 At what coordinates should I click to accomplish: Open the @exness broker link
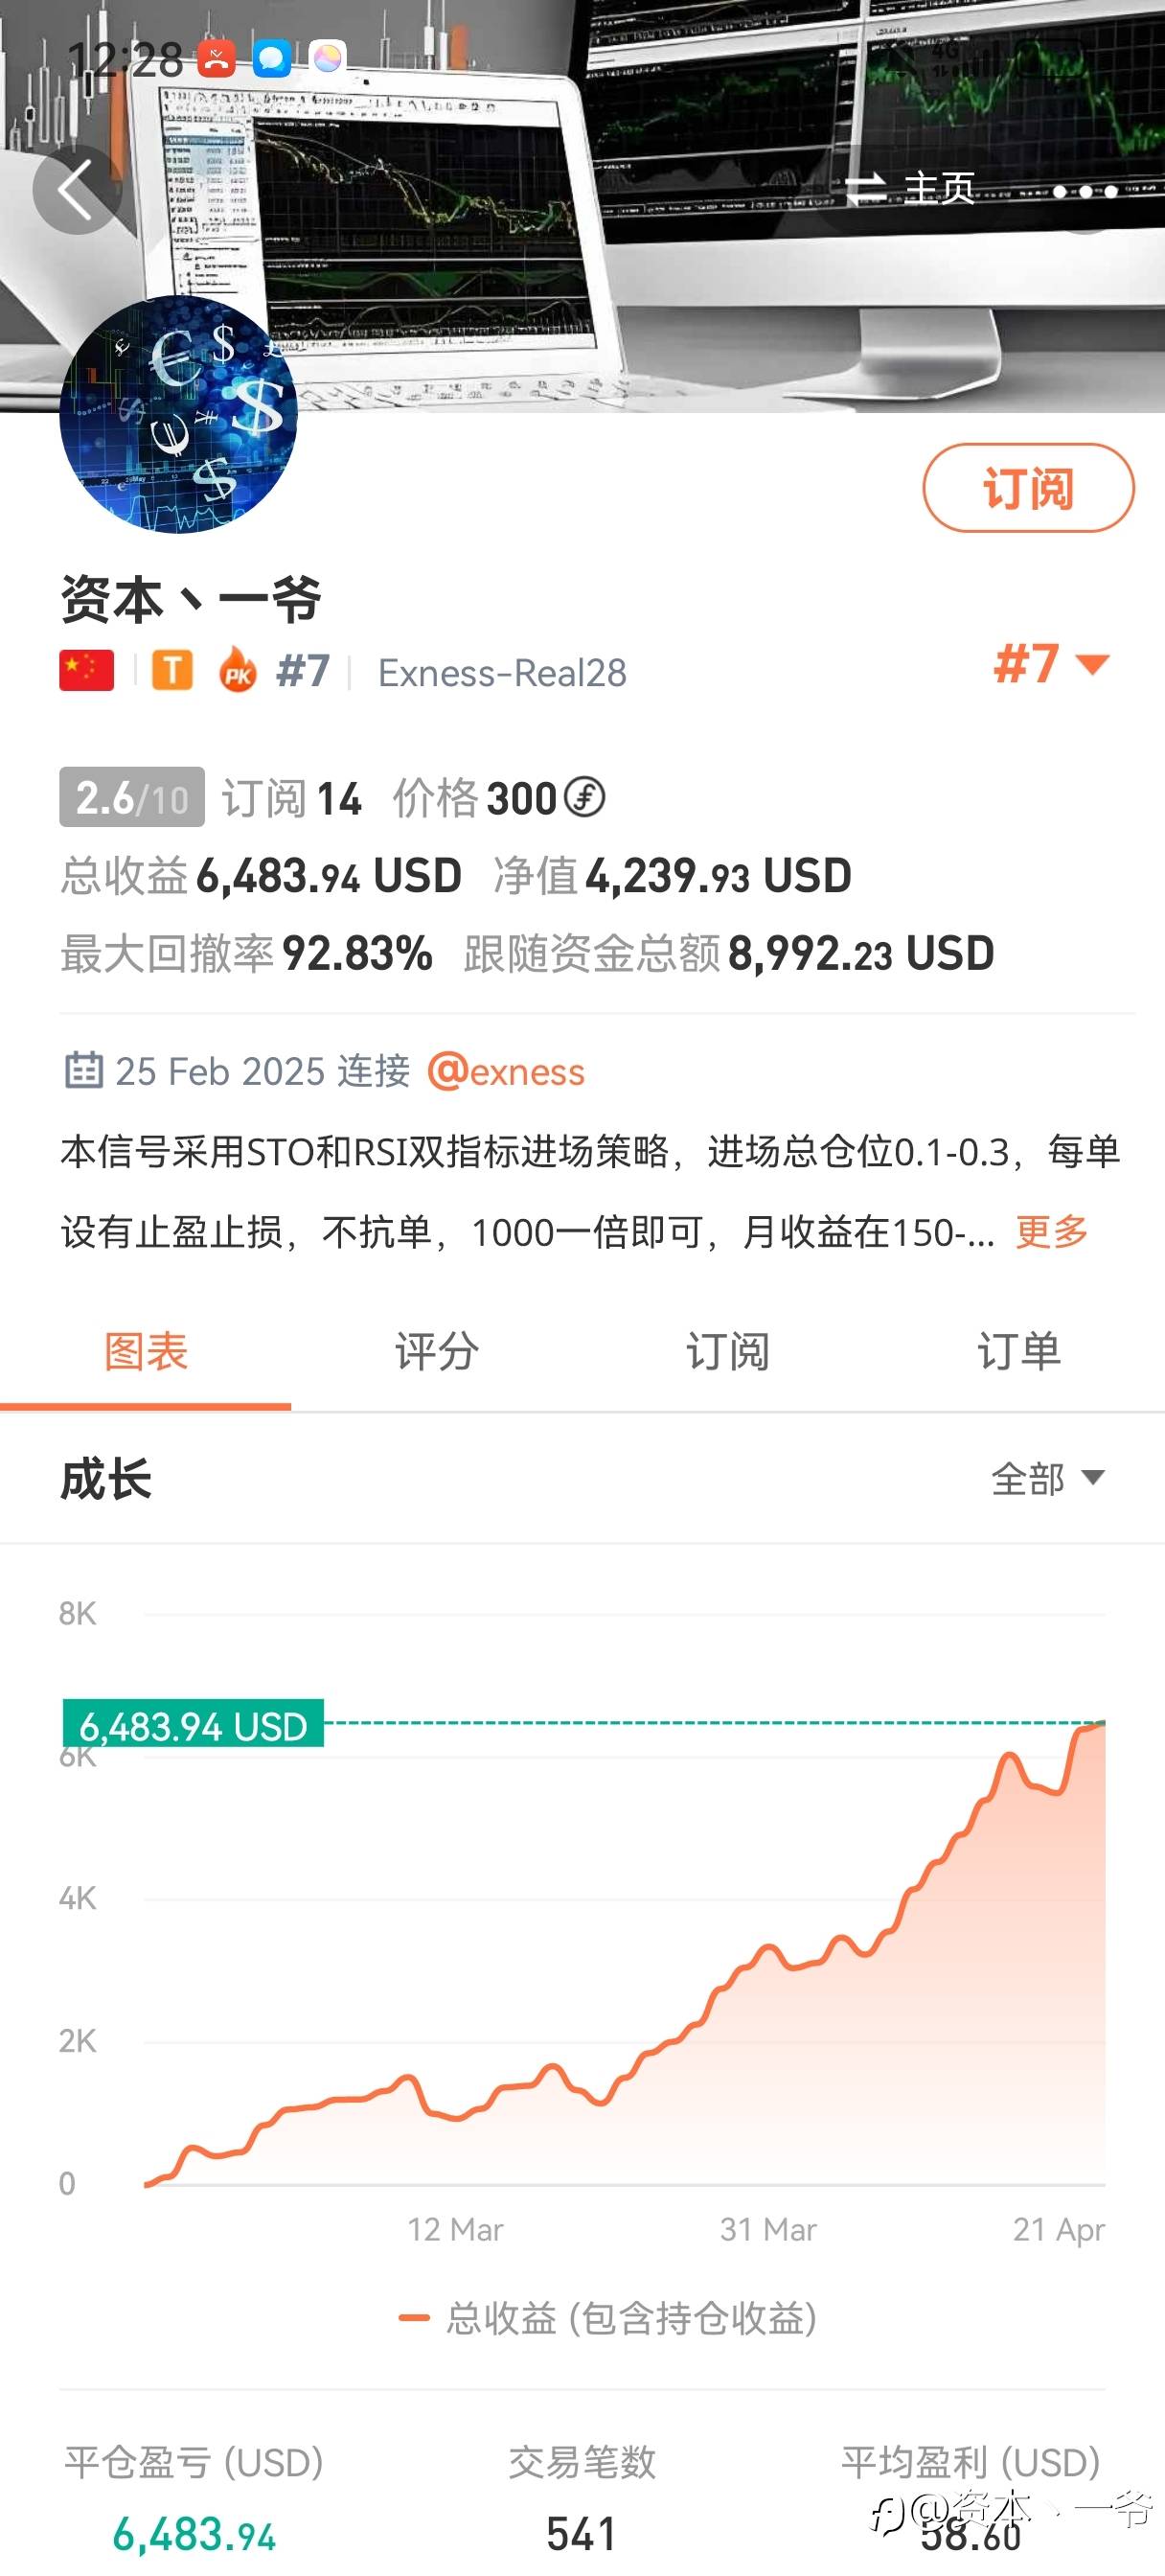506,1072
